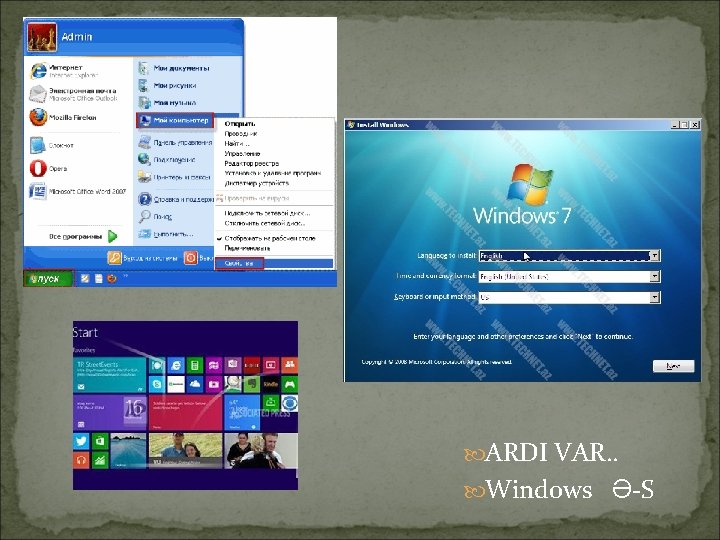The image size is (720, 540).
Task: Open orange headphones Music tile
Action: click(x=81, y=460)
